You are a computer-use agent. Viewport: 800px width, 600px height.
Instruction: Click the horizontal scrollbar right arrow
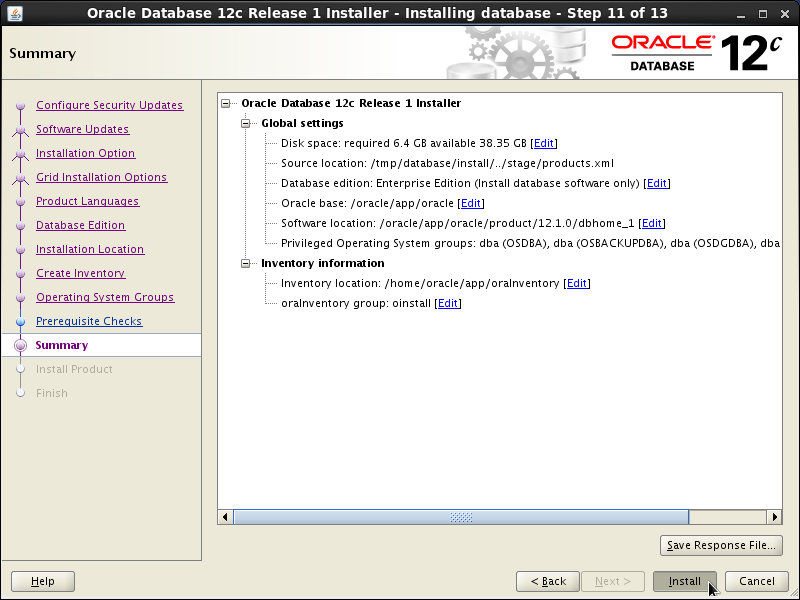pos(774,517)
